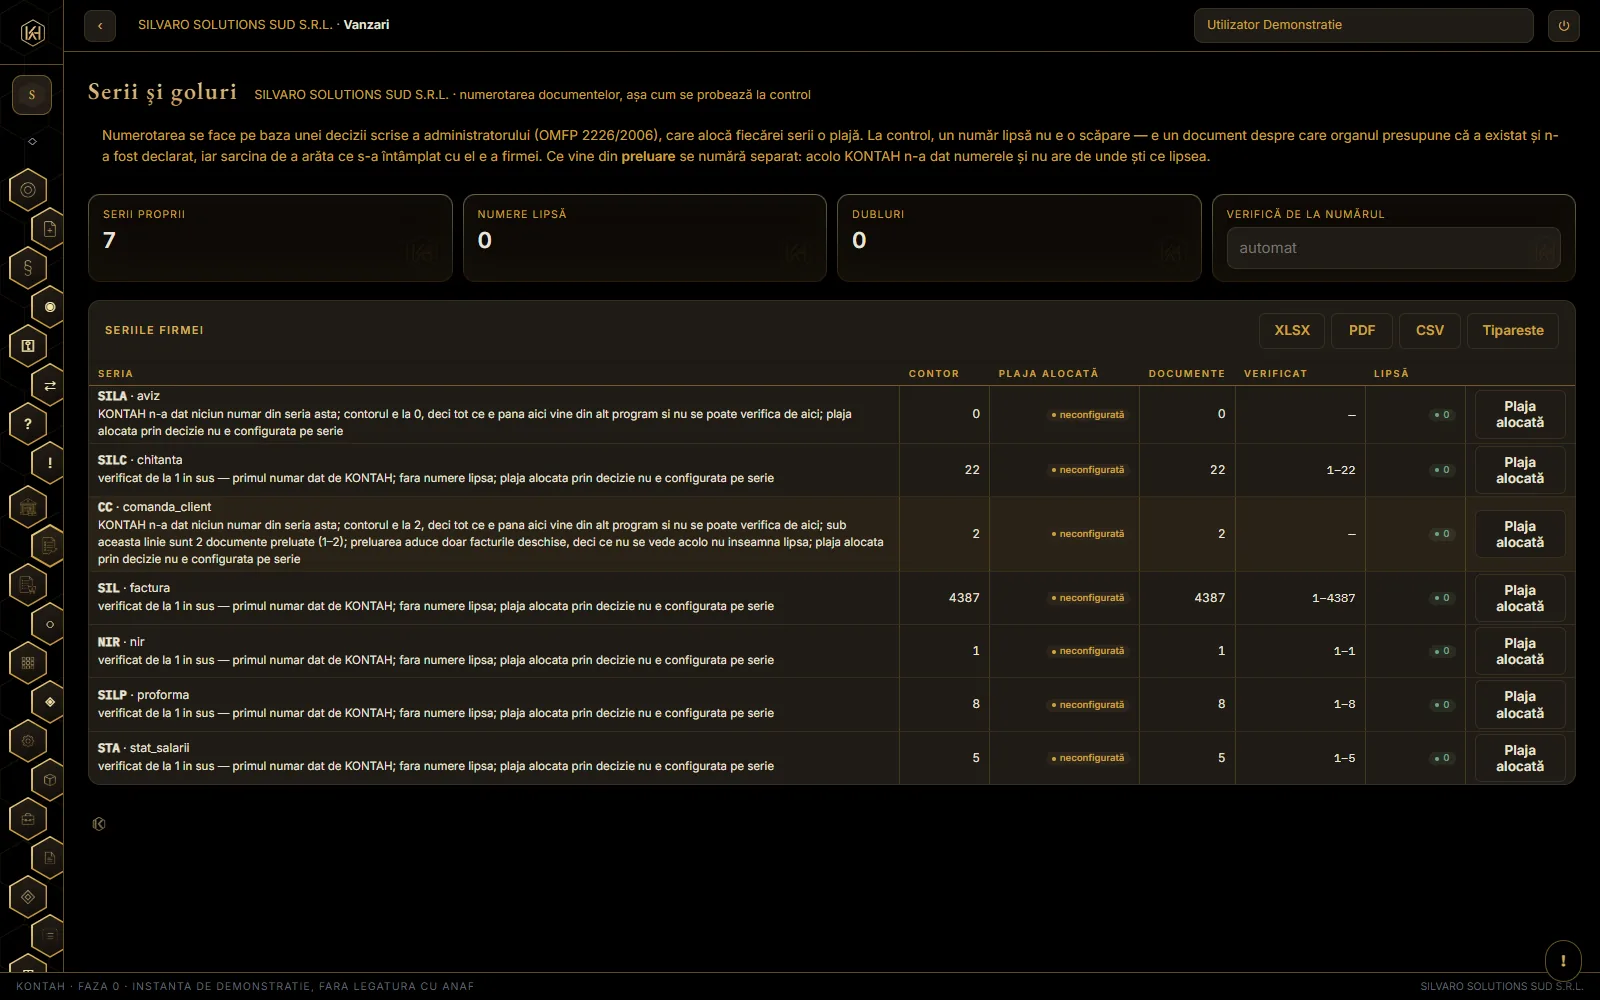The height and width of the screenshot is (1000, 1600).
Task: Go back with the left chevron button
Action: tap(100, 26)
